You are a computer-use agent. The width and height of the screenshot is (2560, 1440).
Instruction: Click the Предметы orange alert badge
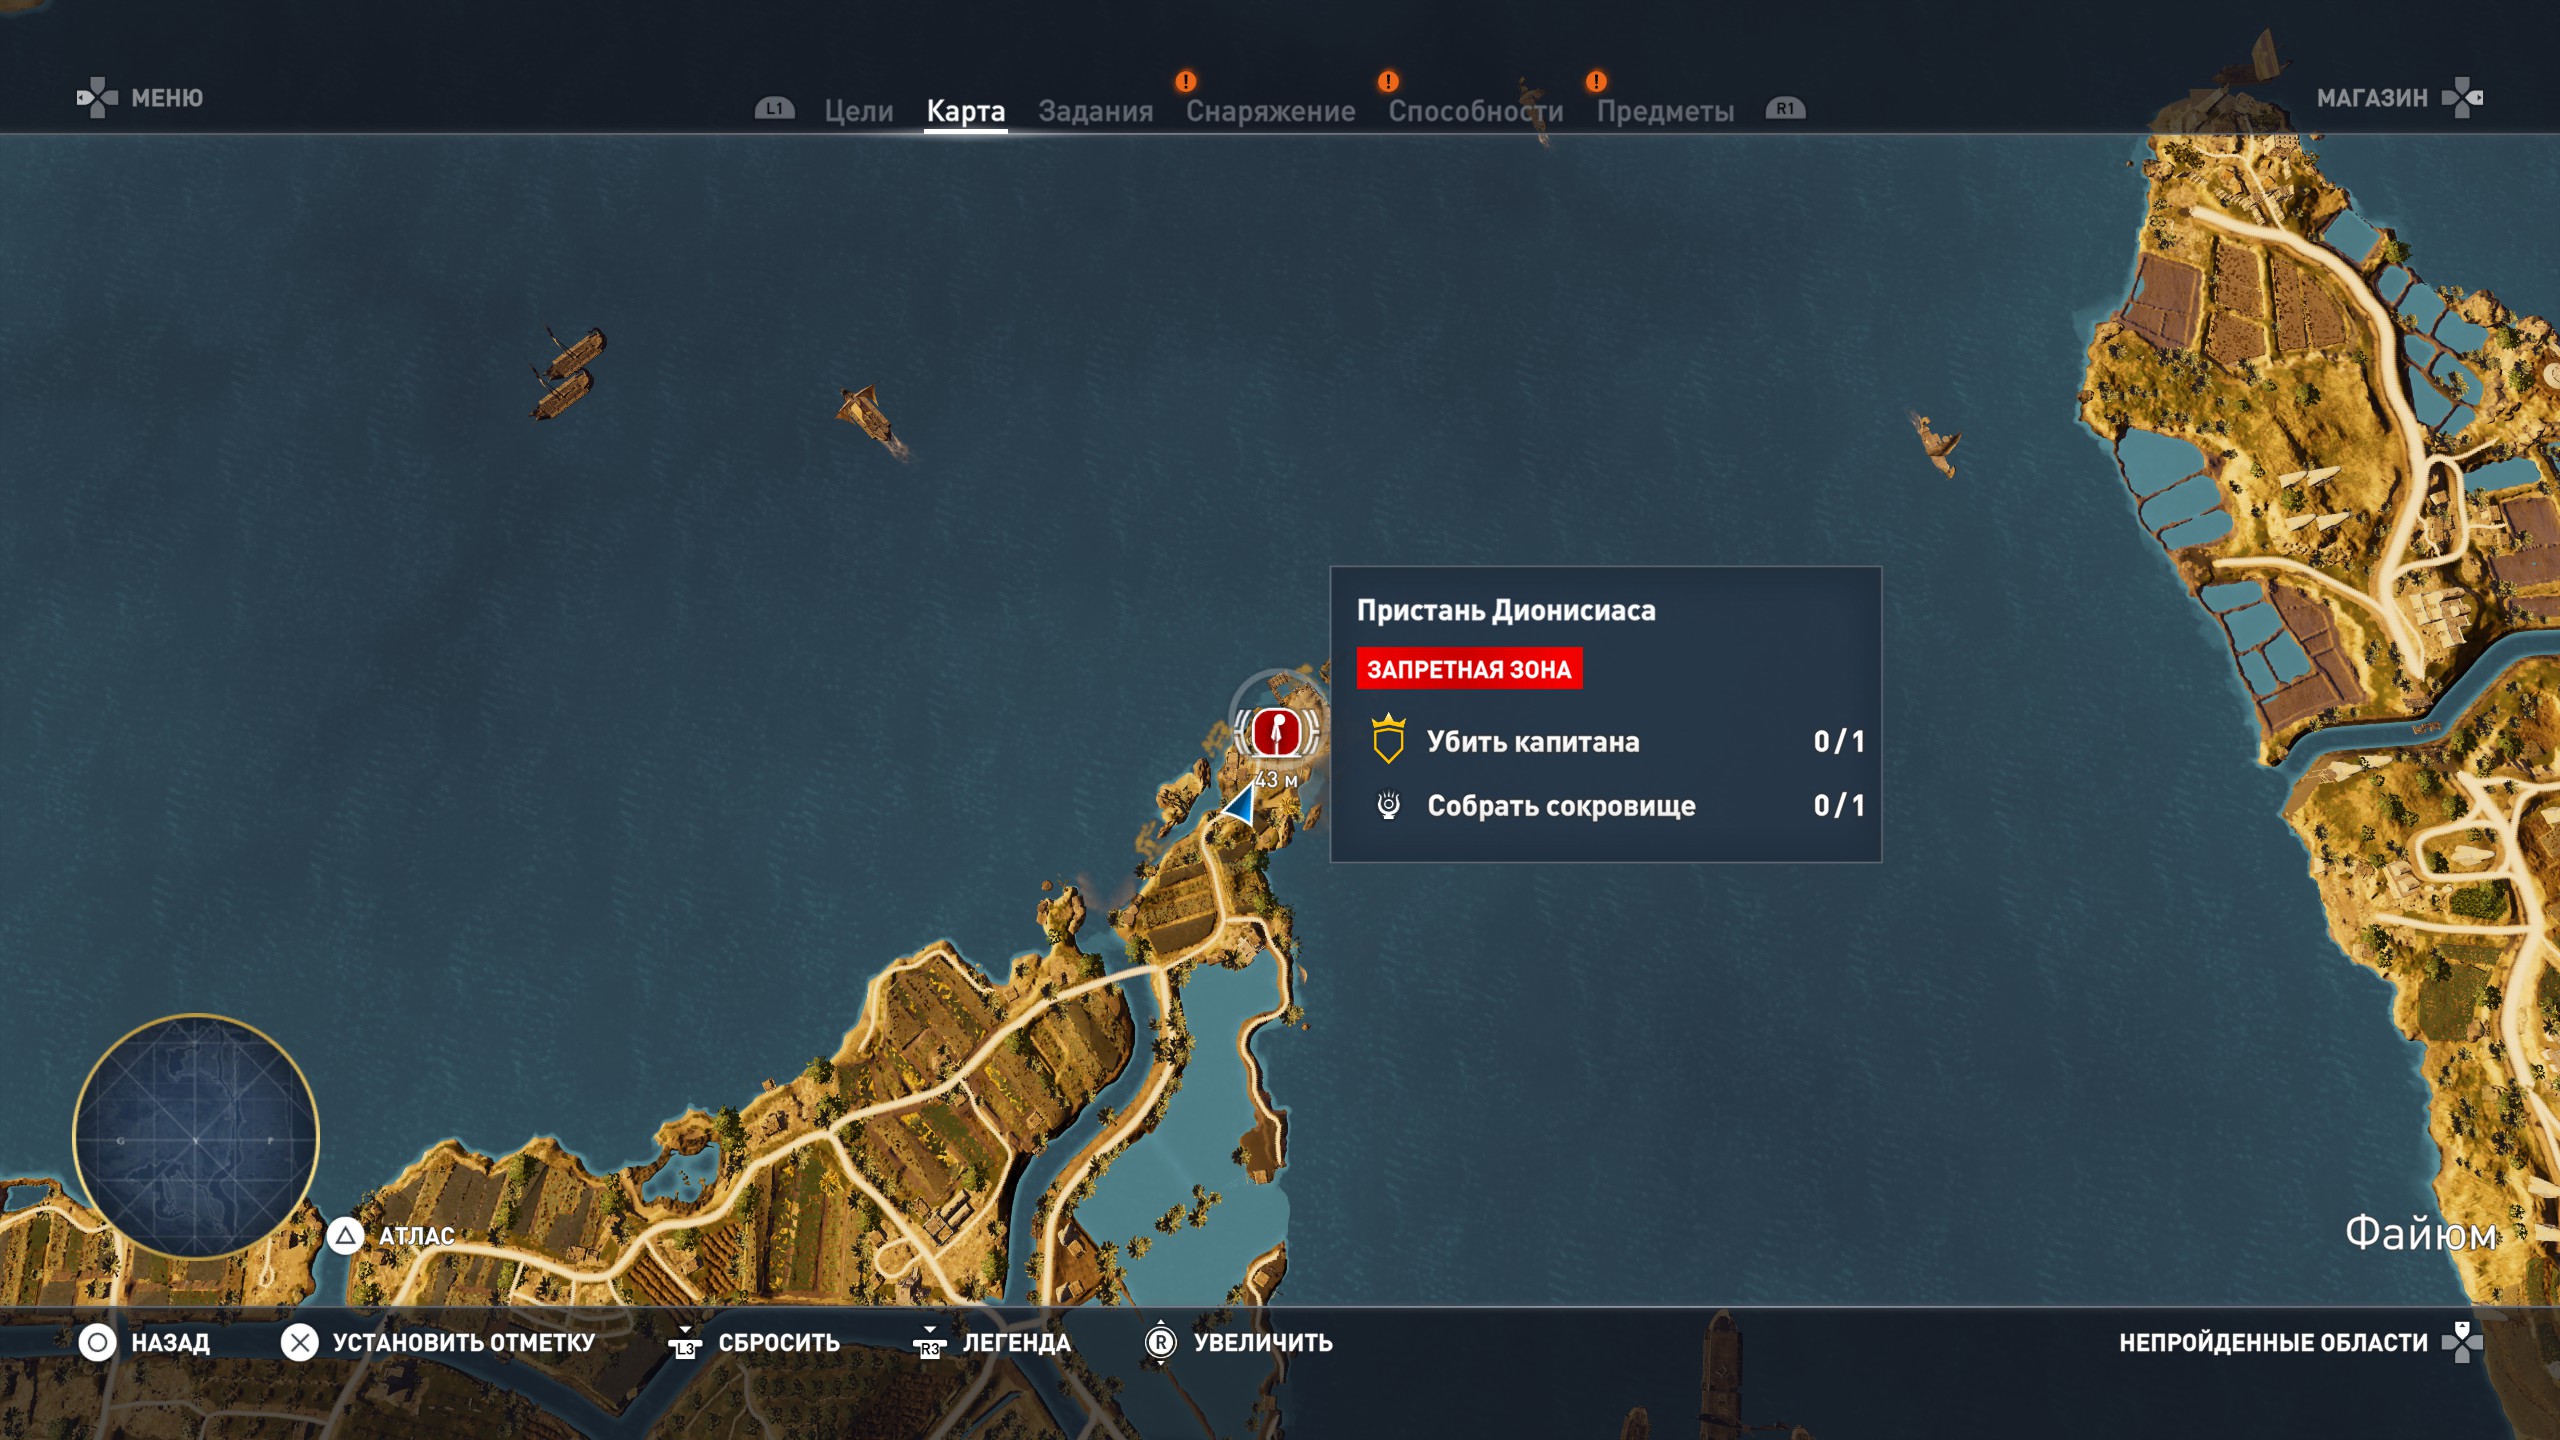(1596, 81)
